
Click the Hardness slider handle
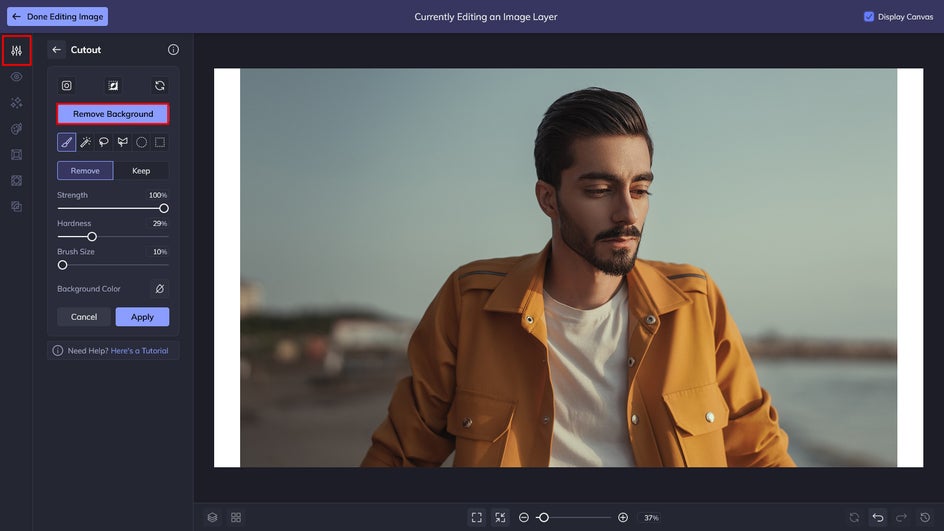click(x=92, y=237)
